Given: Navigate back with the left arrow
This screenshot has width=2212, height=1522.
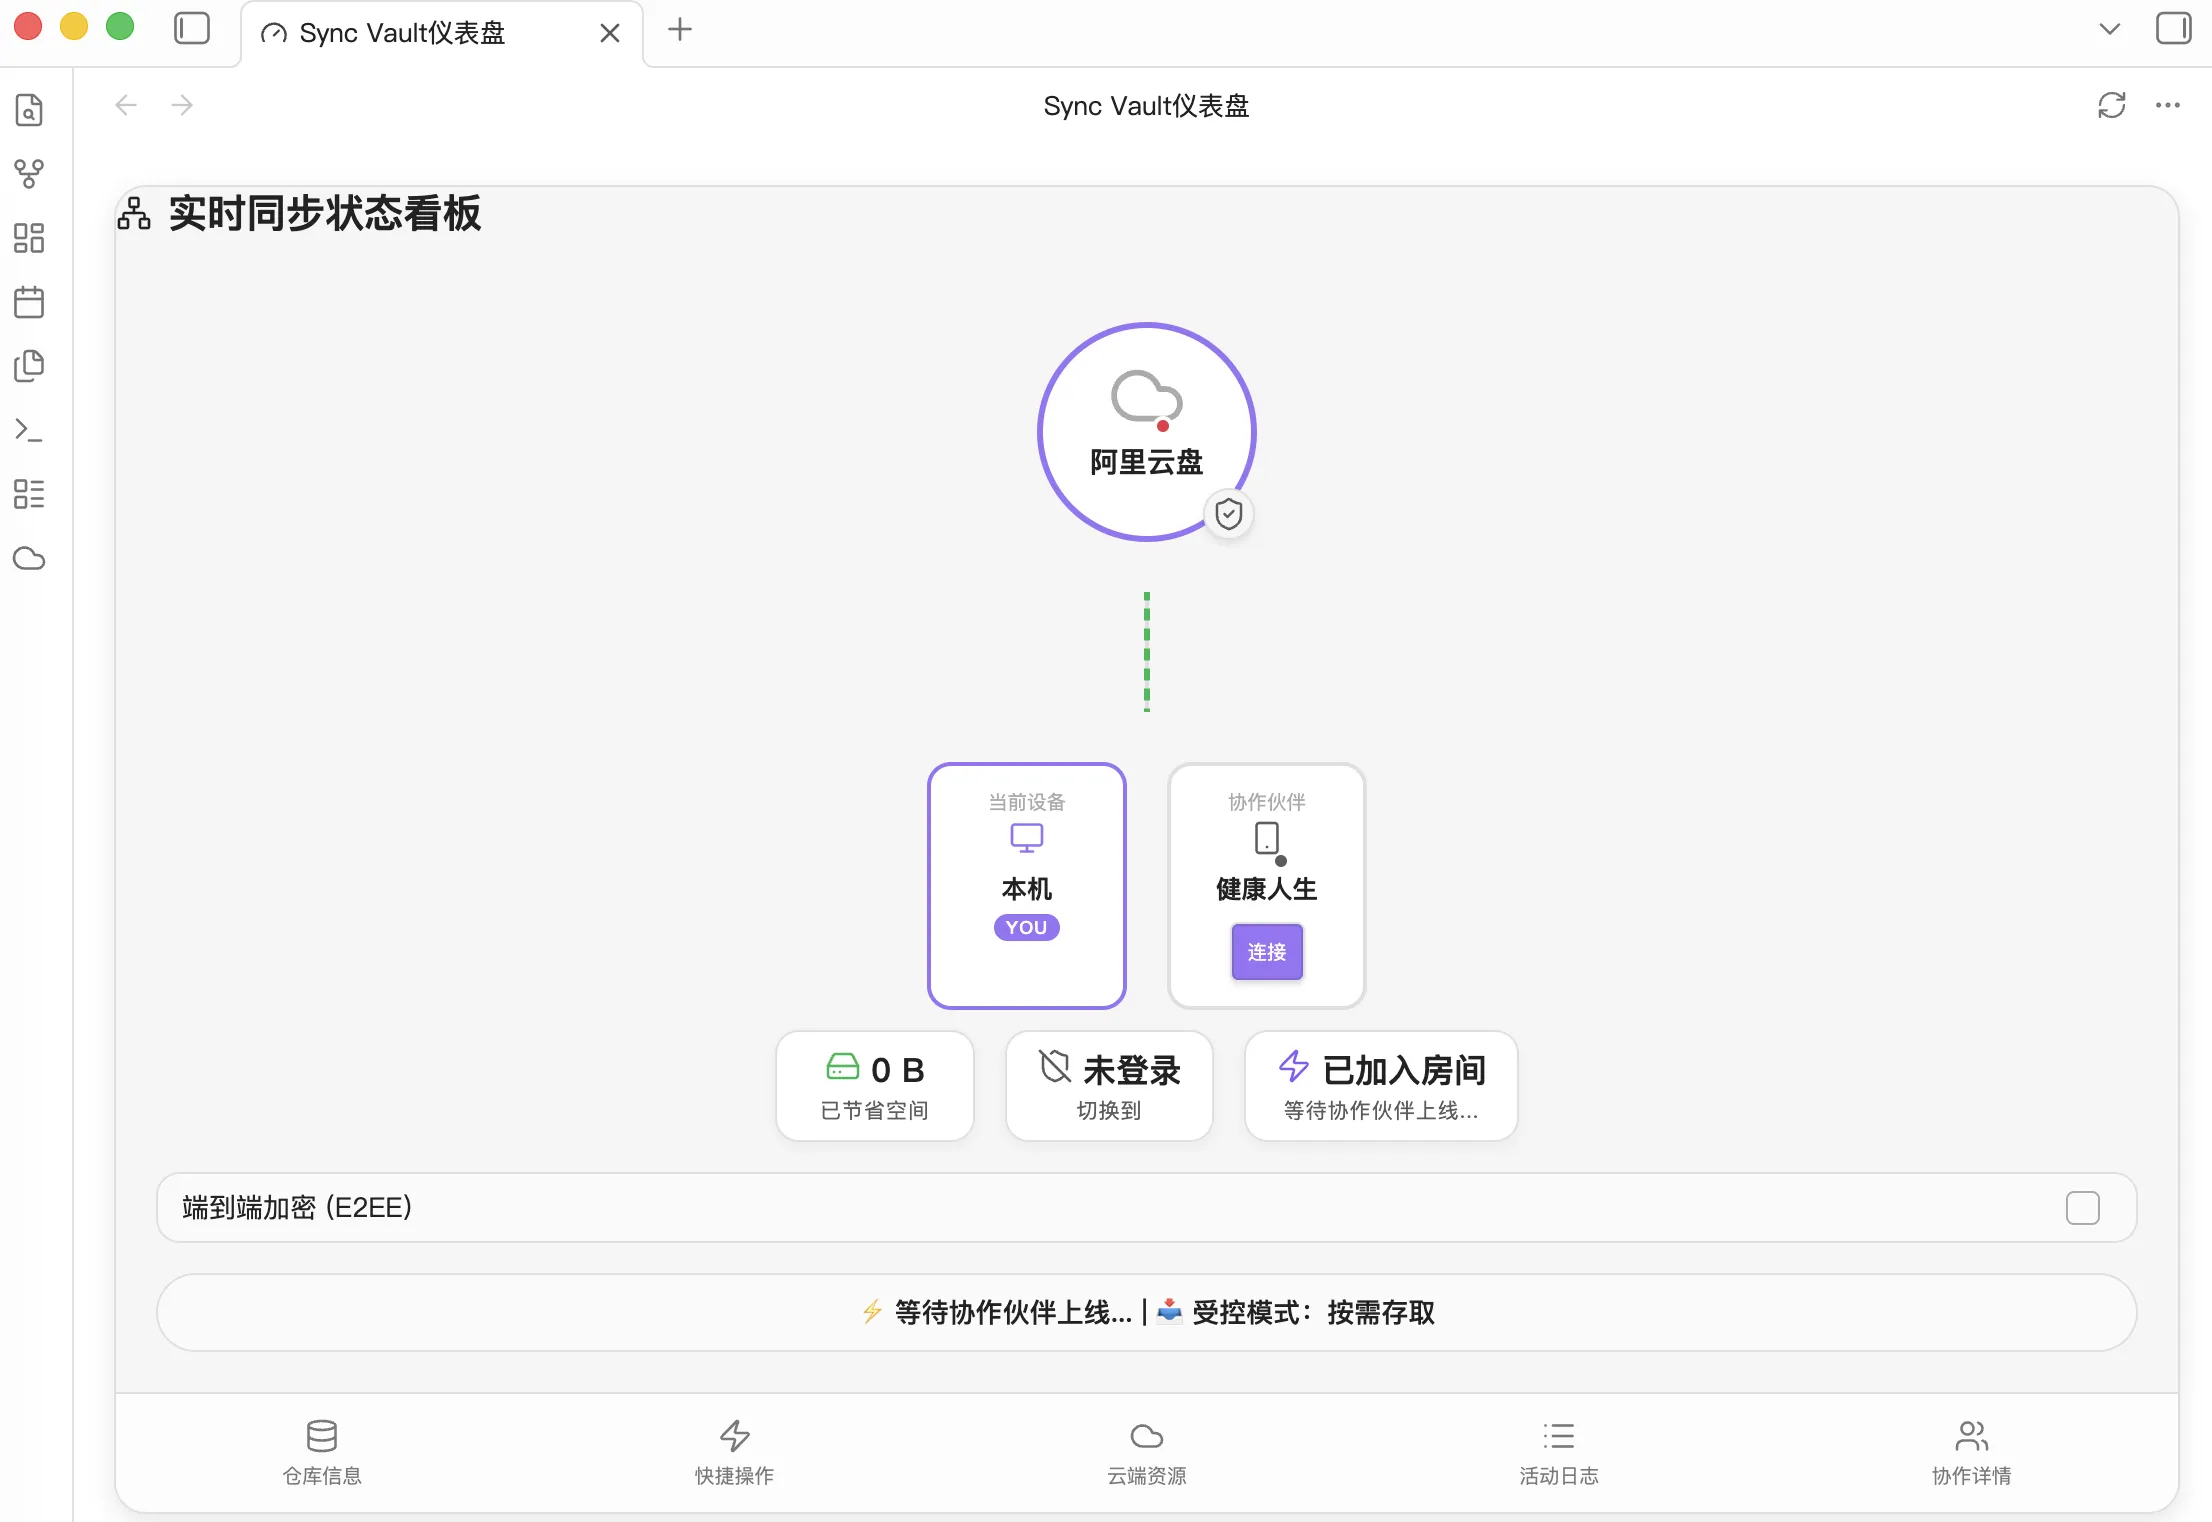Looking at the screenshot, I should click(x=126, y=105).
